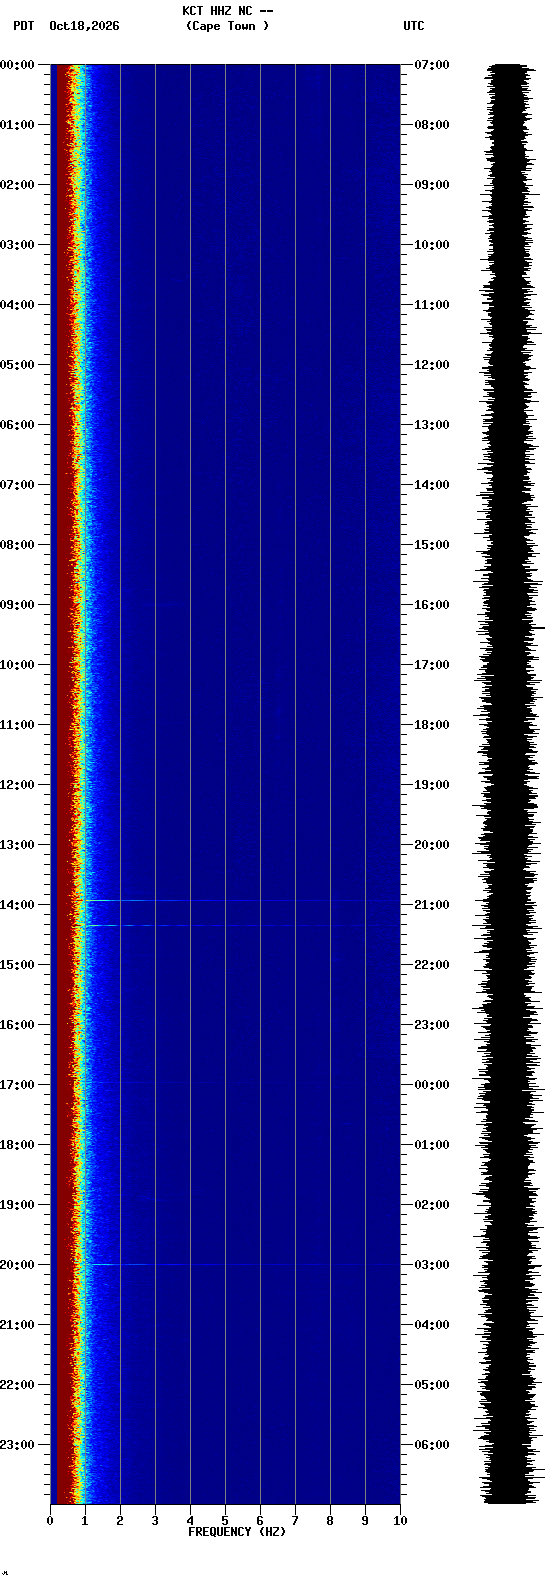Image resolution: width=552 pixels, height=1584 pixels.
Task: Click the bright event line just before 14:00 PDT
Action: [240, 901]
